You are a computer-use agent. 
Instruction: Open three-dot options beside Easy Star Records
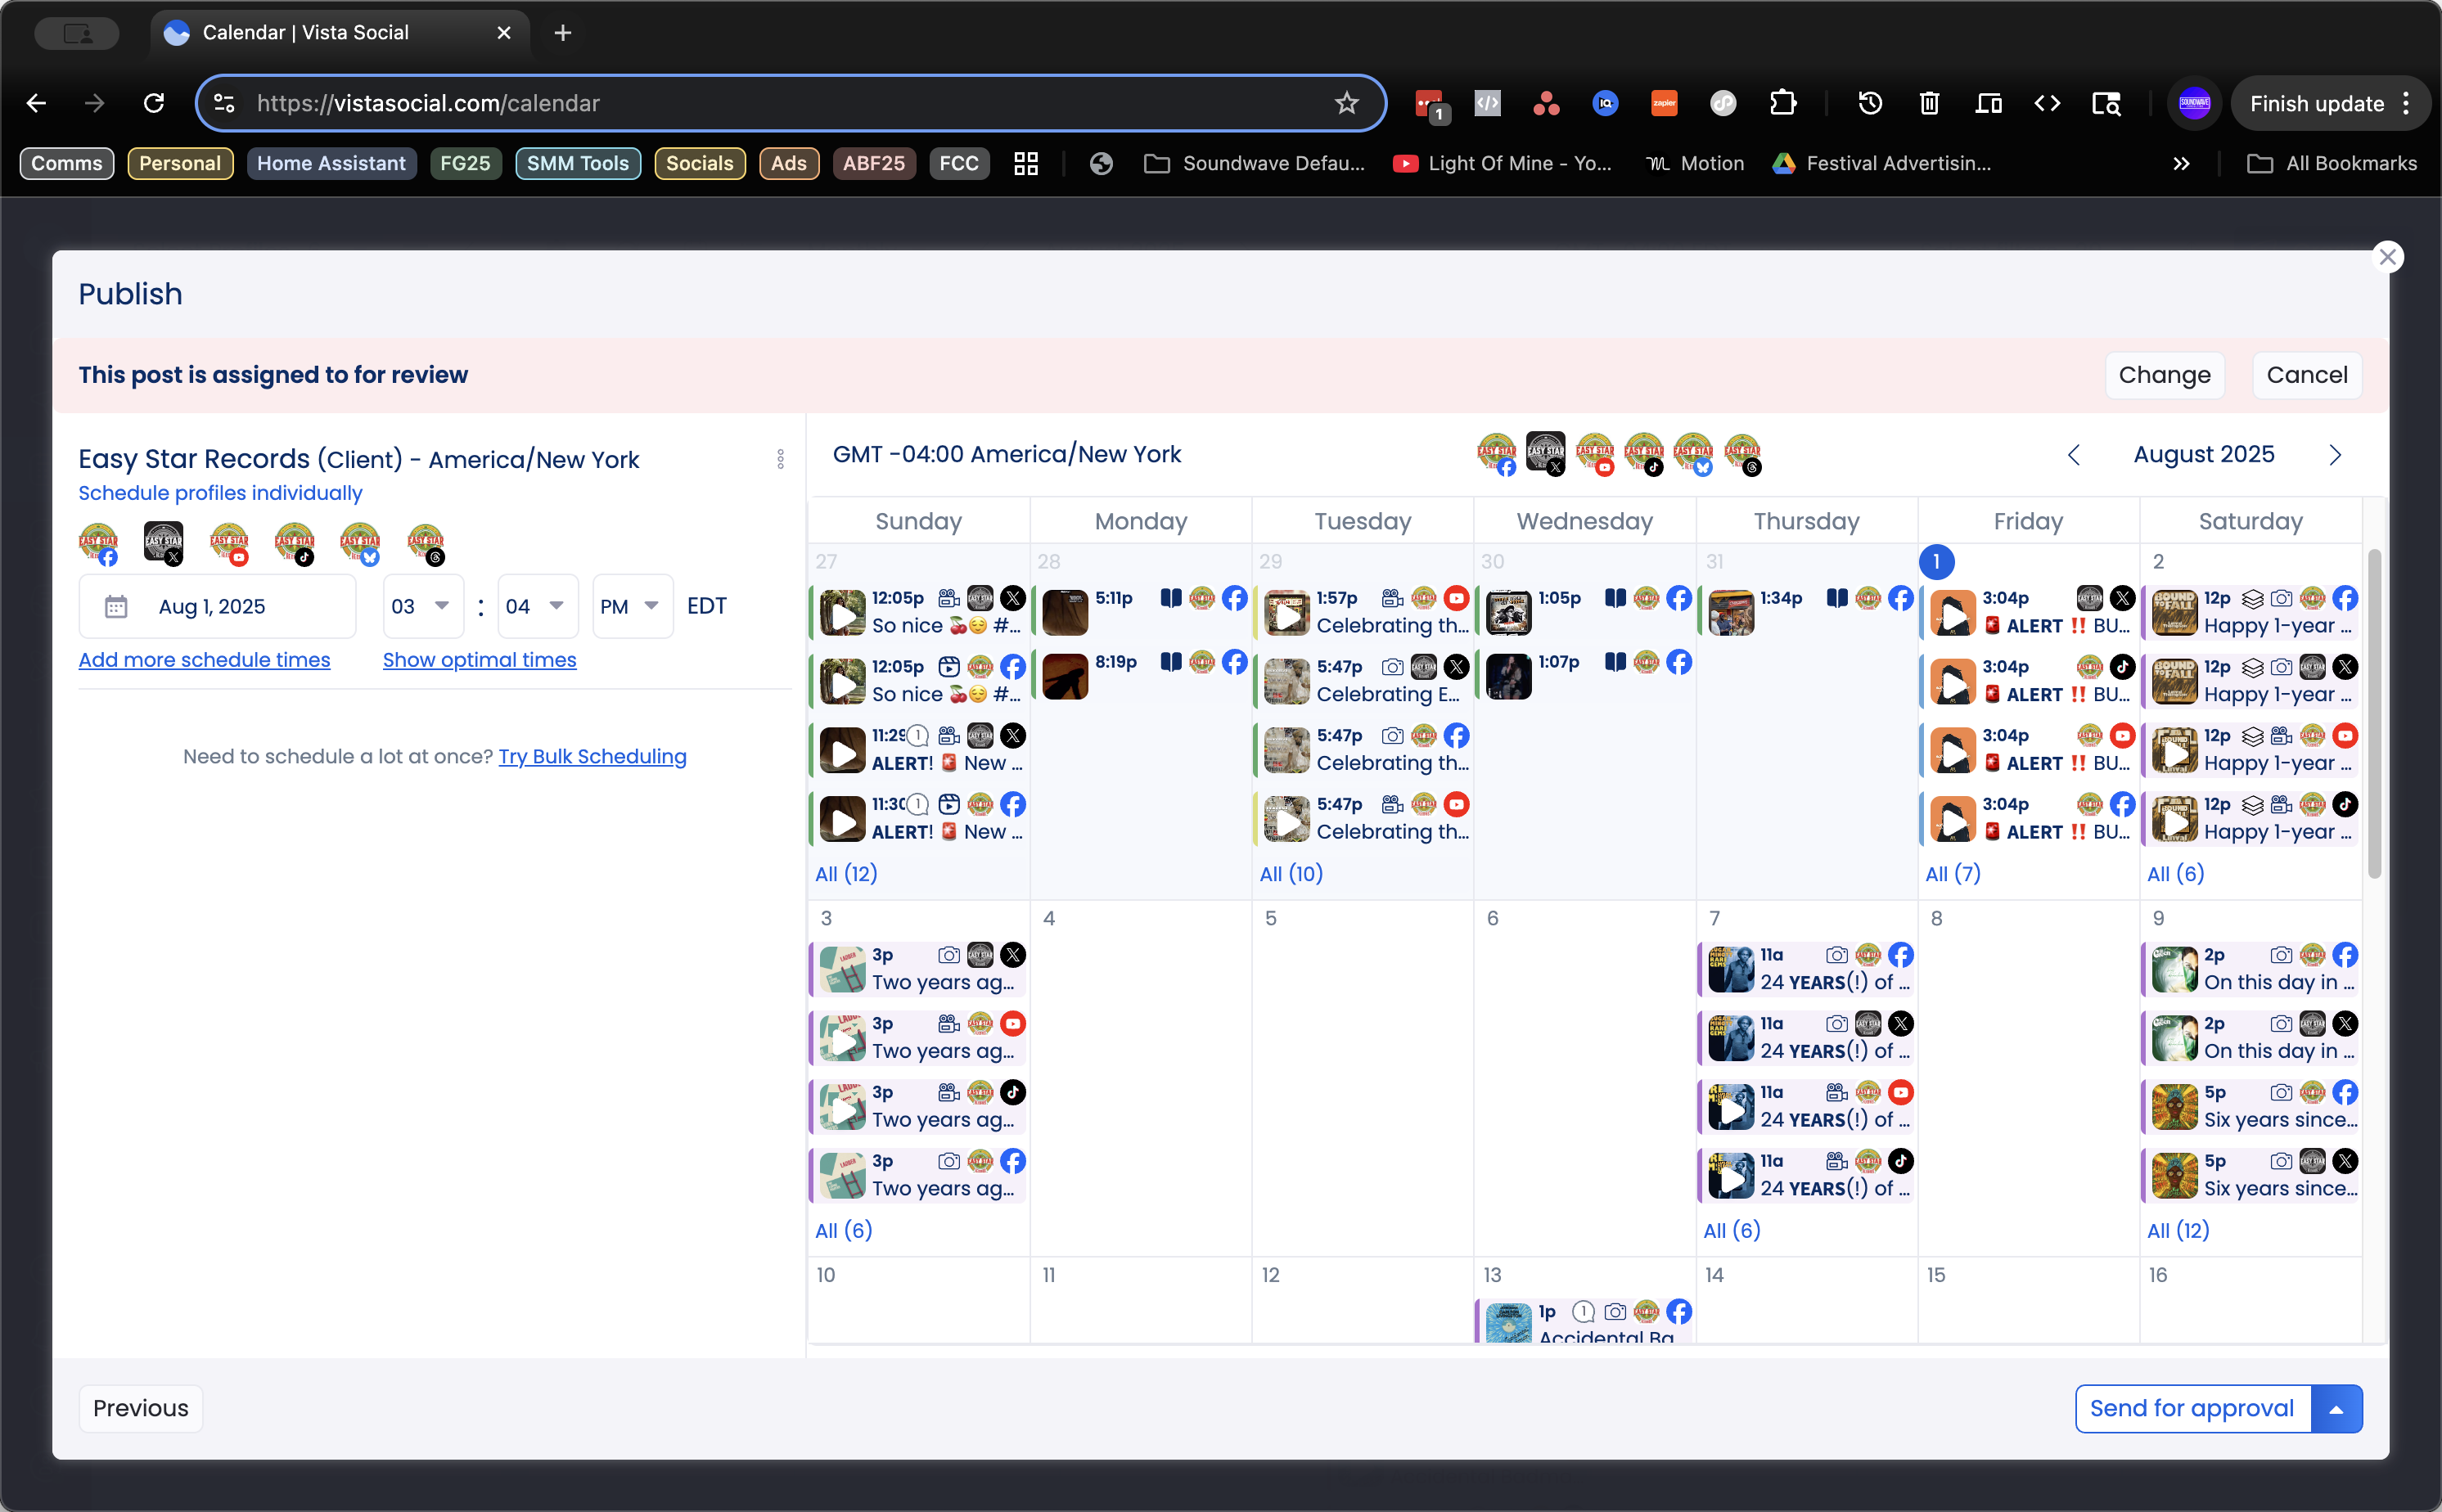click(x=780, y=459)
